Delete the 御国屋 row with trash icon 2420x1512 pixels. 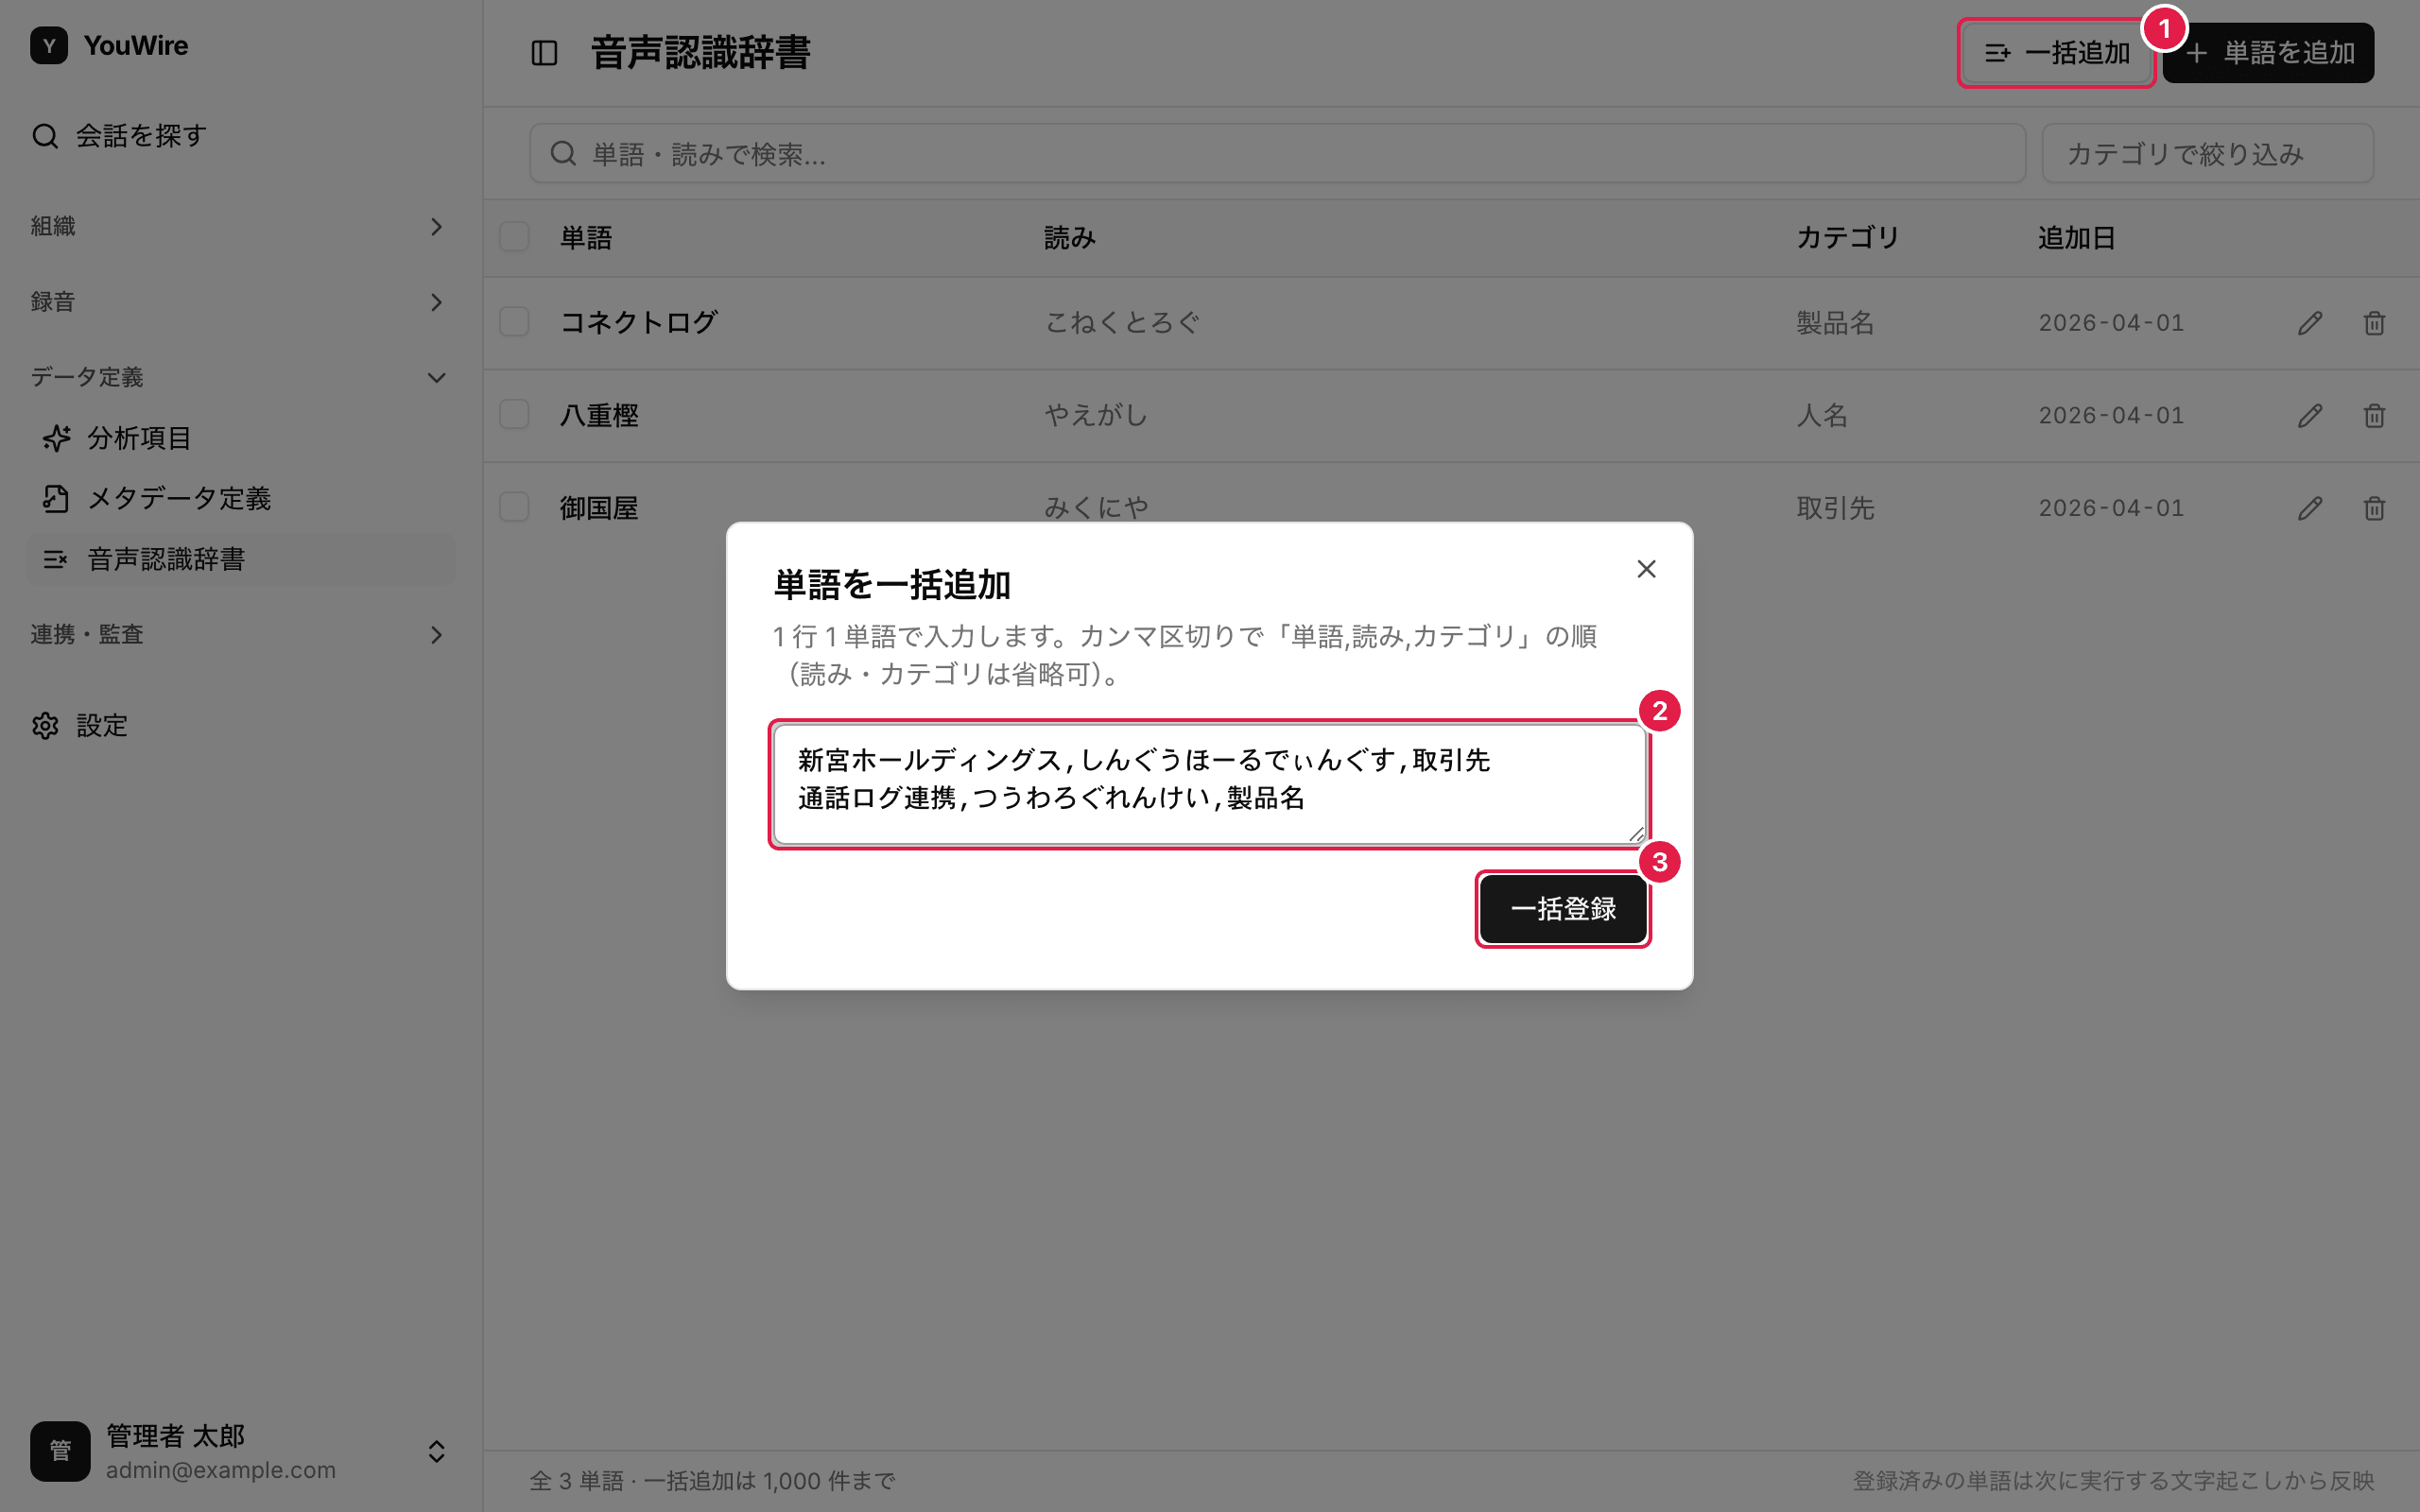[2374, 509]
